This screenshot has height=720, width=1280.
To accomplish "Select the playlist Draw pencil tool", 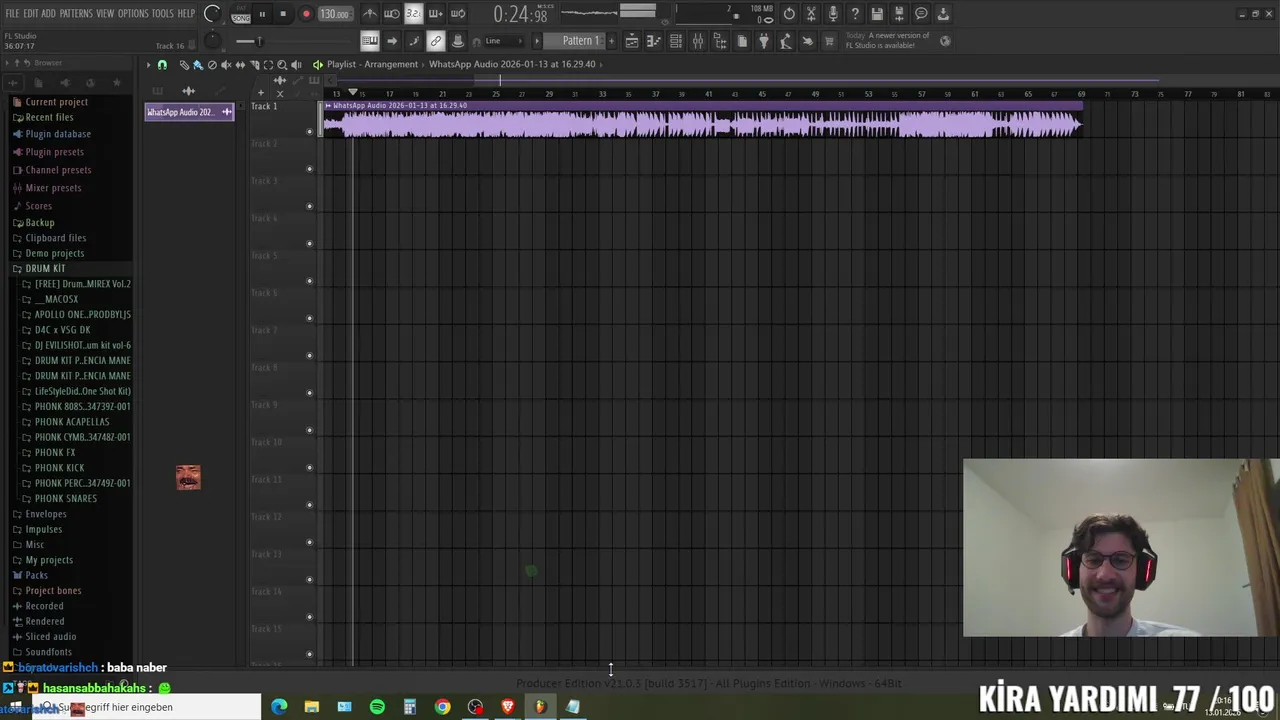I will 184,65.
